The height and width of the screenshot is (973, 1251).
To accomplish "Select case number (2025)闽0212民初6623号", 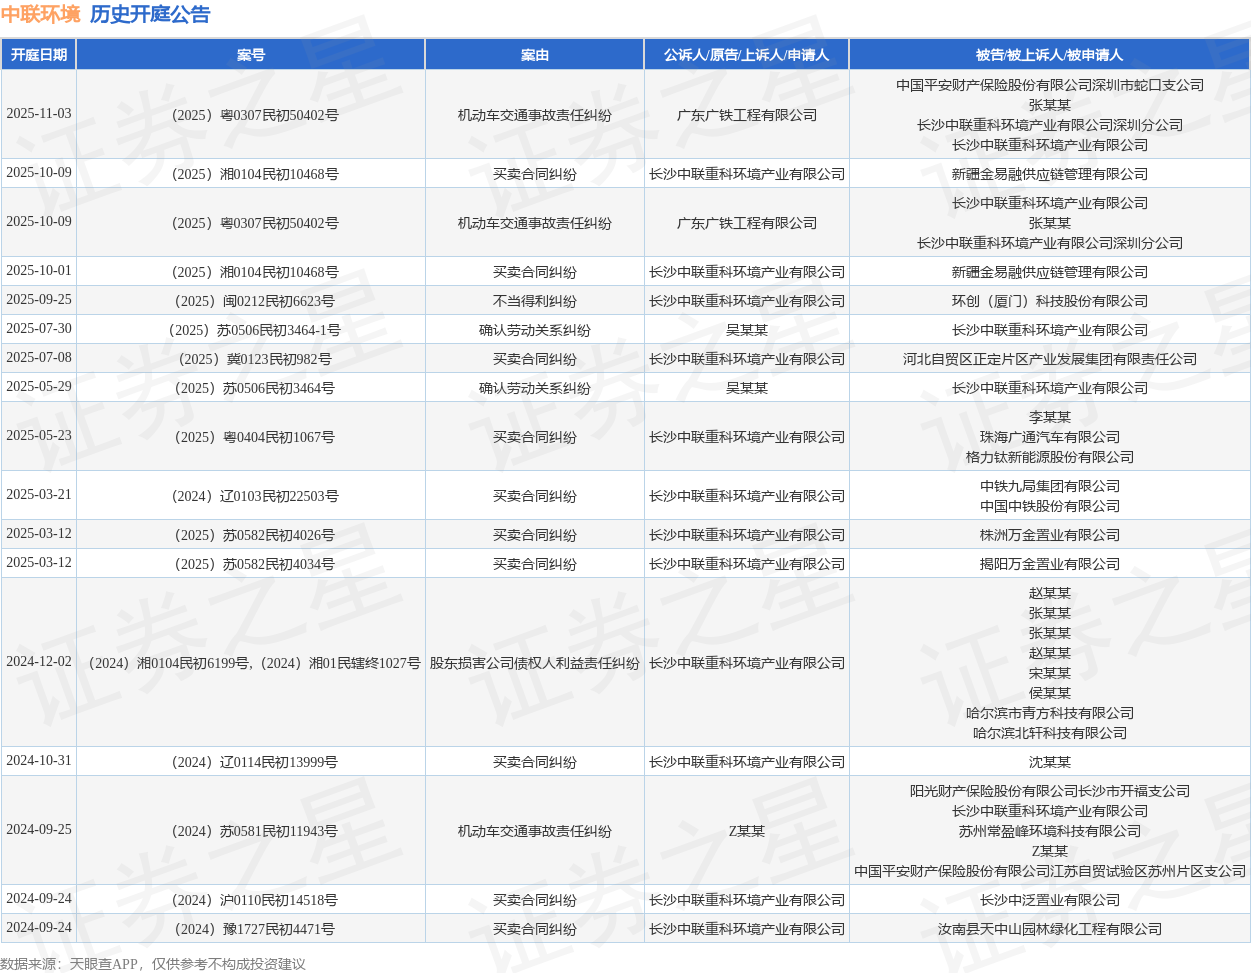I will coord(251,301).
